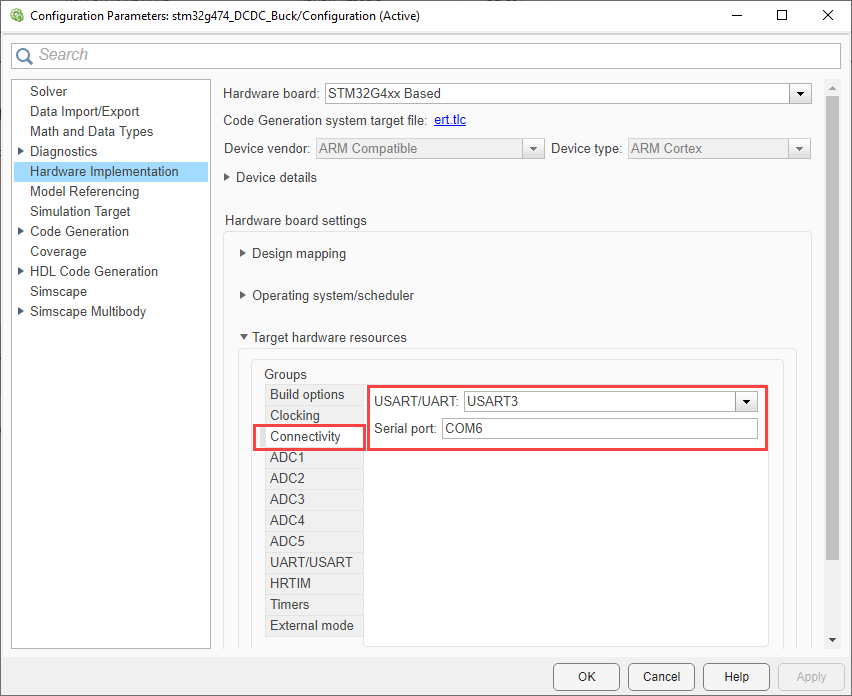The image size is (852, 696).
Task: Click the Help button
Action: click(736, 677)
